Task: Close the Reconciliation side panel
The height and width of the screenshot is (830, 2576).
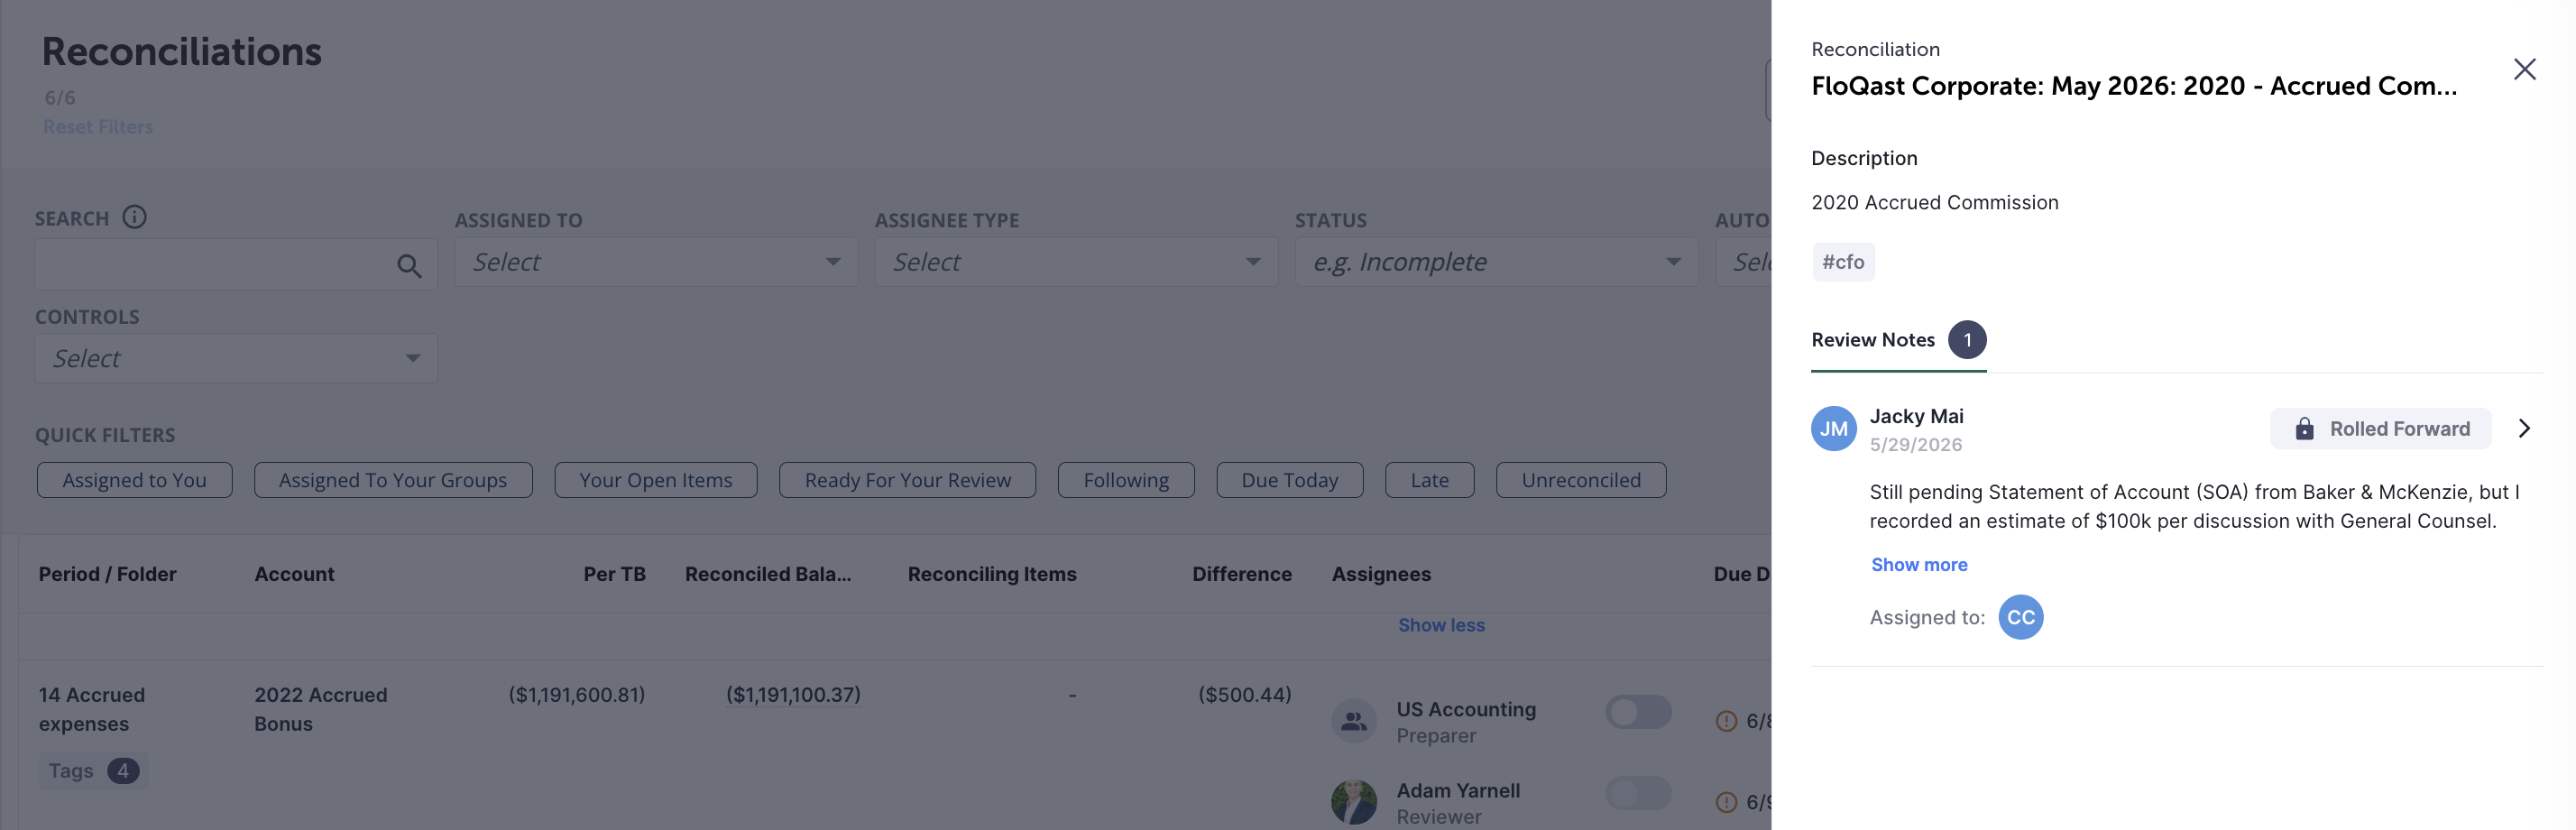Action: (2524, 69)
